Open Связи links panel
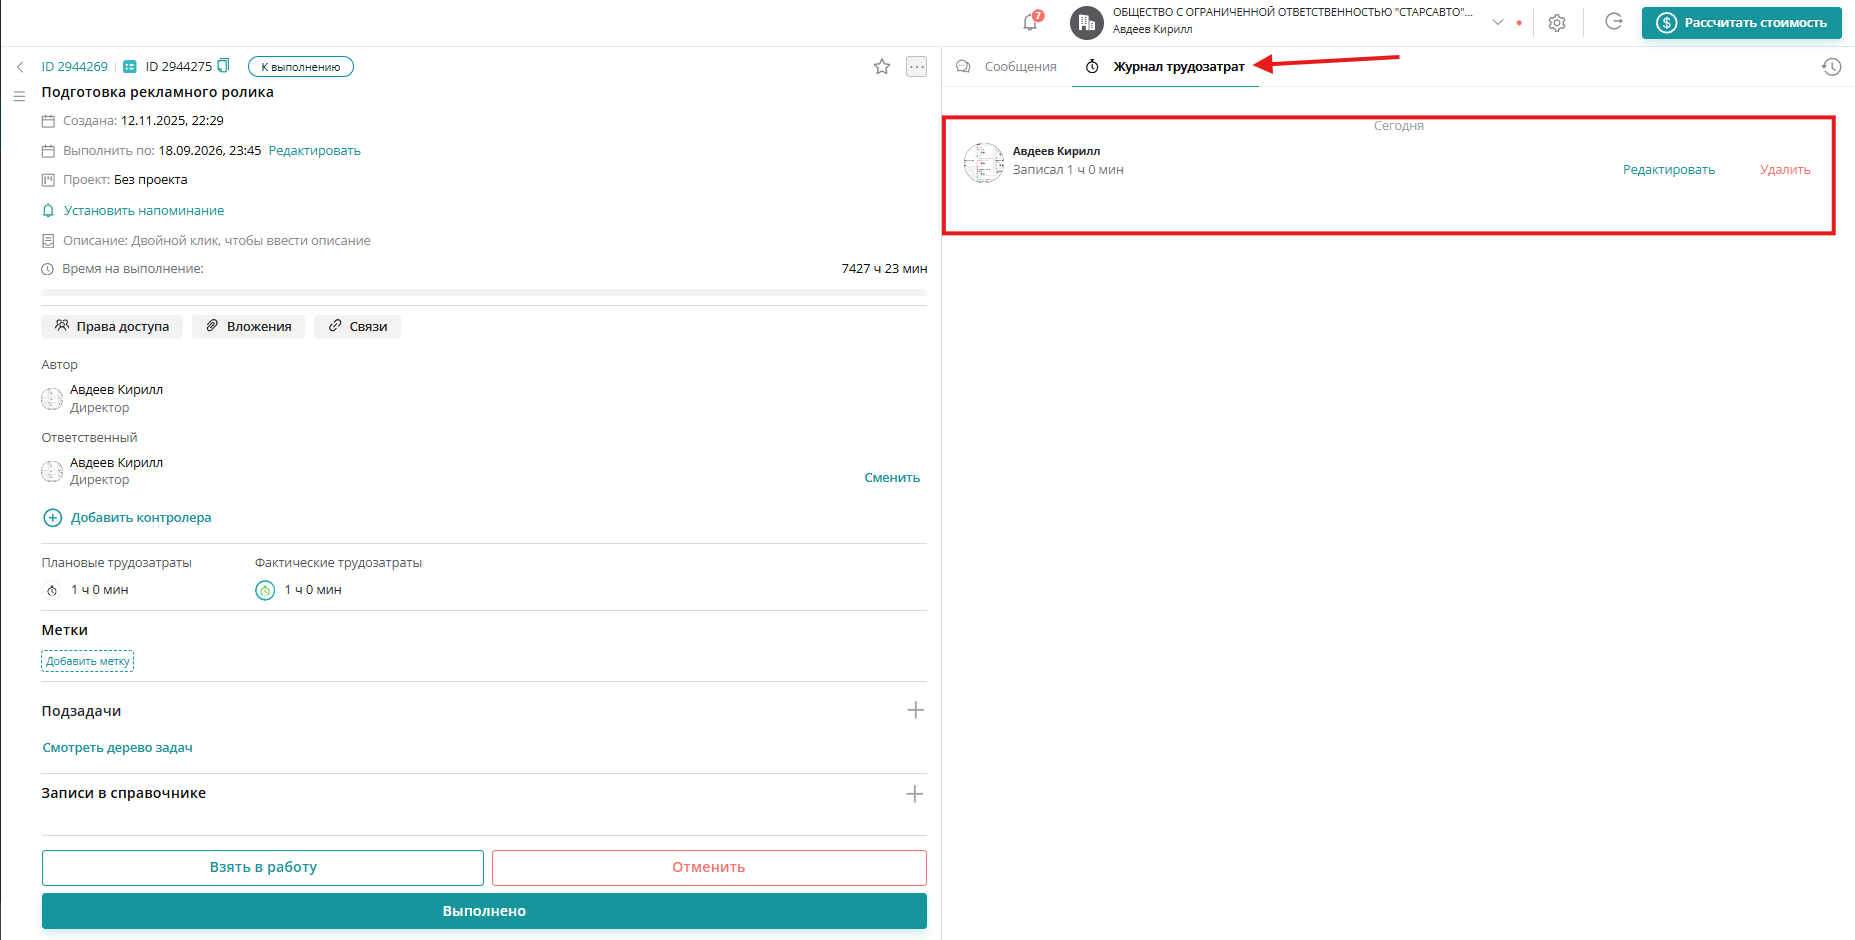The height and width of the screenshot is (940, 1855). tap(357, 326)
